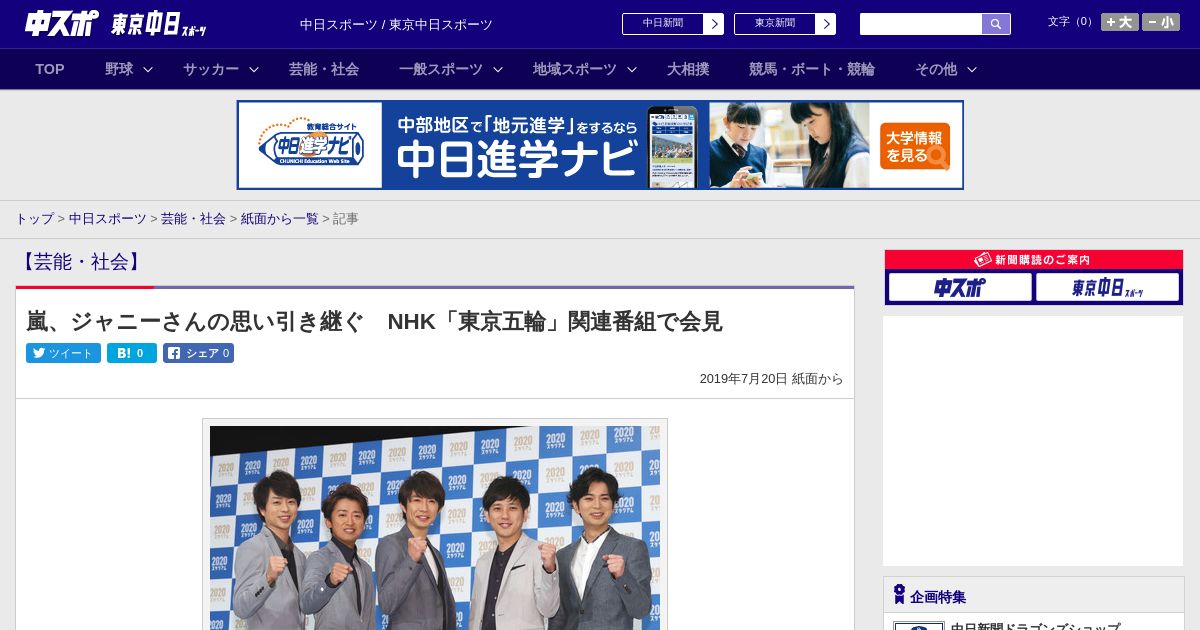
Task: Go to 中日スポーツ breadcrumb
Action: click(x=108, y=218)
